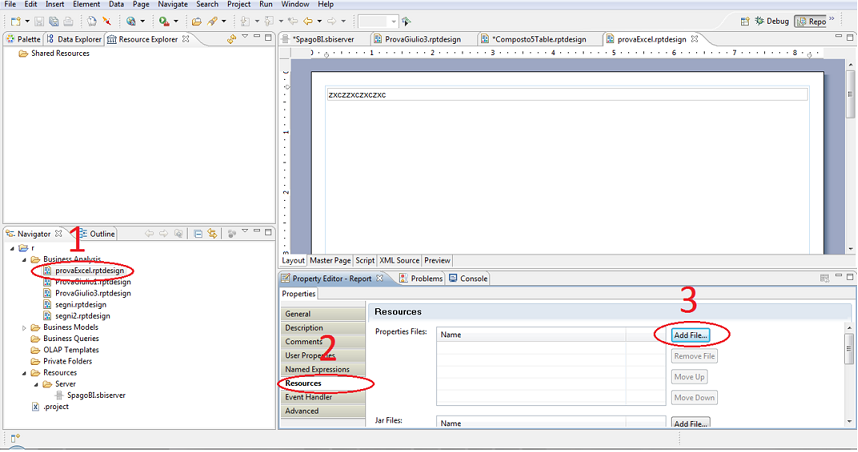Close the Property Editor - Report view
Screen dimensions: 858x452
[x=380, y=278]
